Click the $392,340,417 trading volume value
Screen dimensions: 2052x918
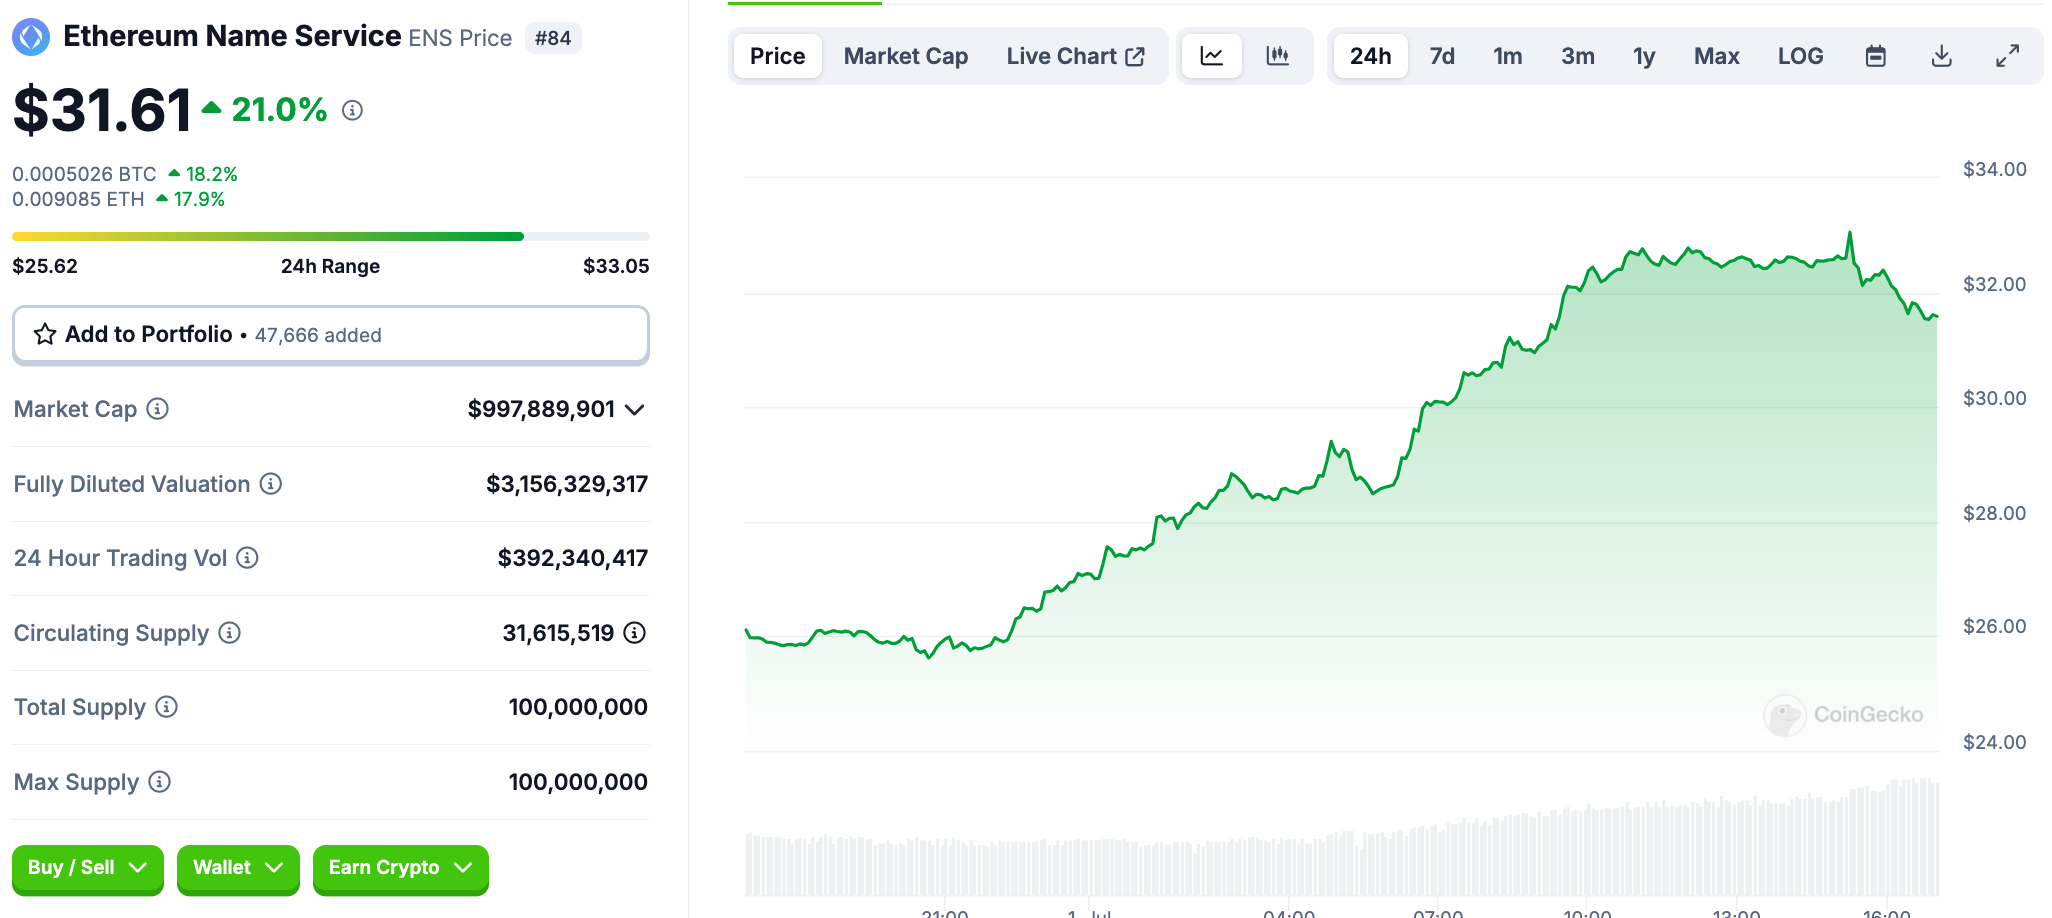pos(573,558)
